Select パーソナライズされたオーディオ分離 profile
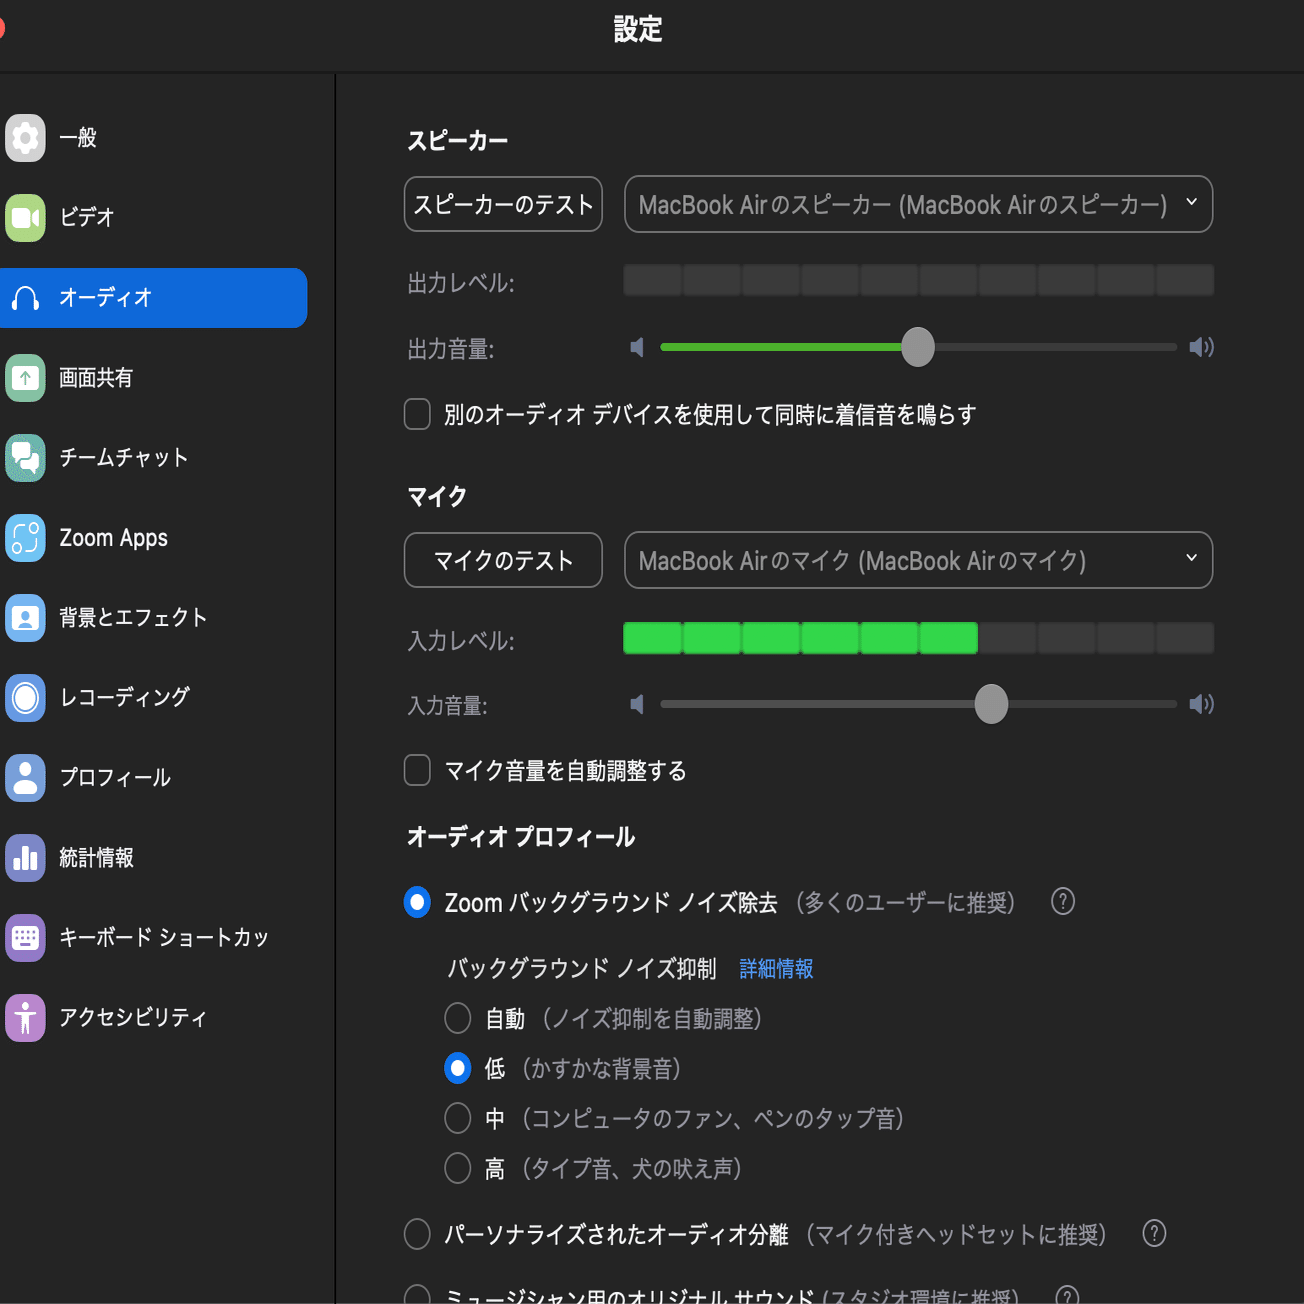Viewport: 1304px width, 1304px height. (x=417, y=1234)
